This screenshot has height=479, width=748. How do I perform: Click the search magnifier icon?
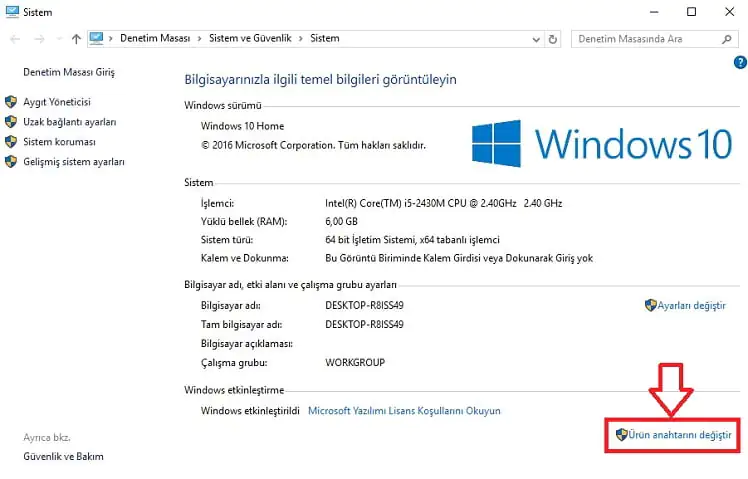(731, 39)
